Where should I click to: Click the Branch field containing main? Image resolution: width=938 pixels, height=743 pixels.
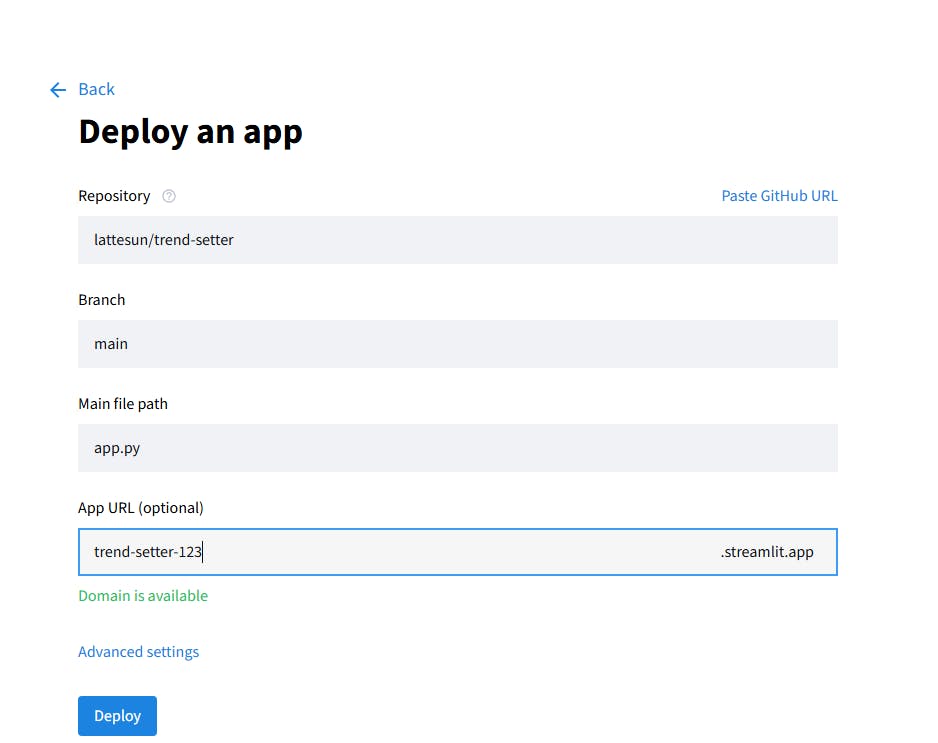[457, 344]
